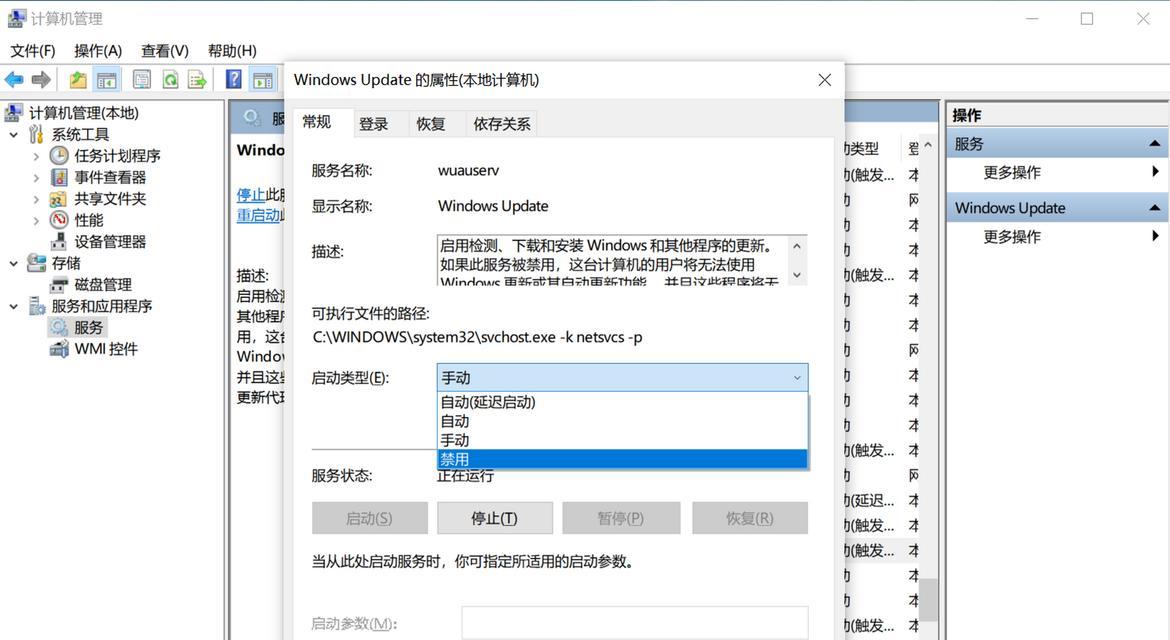This screenshot has height=640, width=1170.
Task: Click the title bar app icon of 计算机管理
Action: (16, 19)
